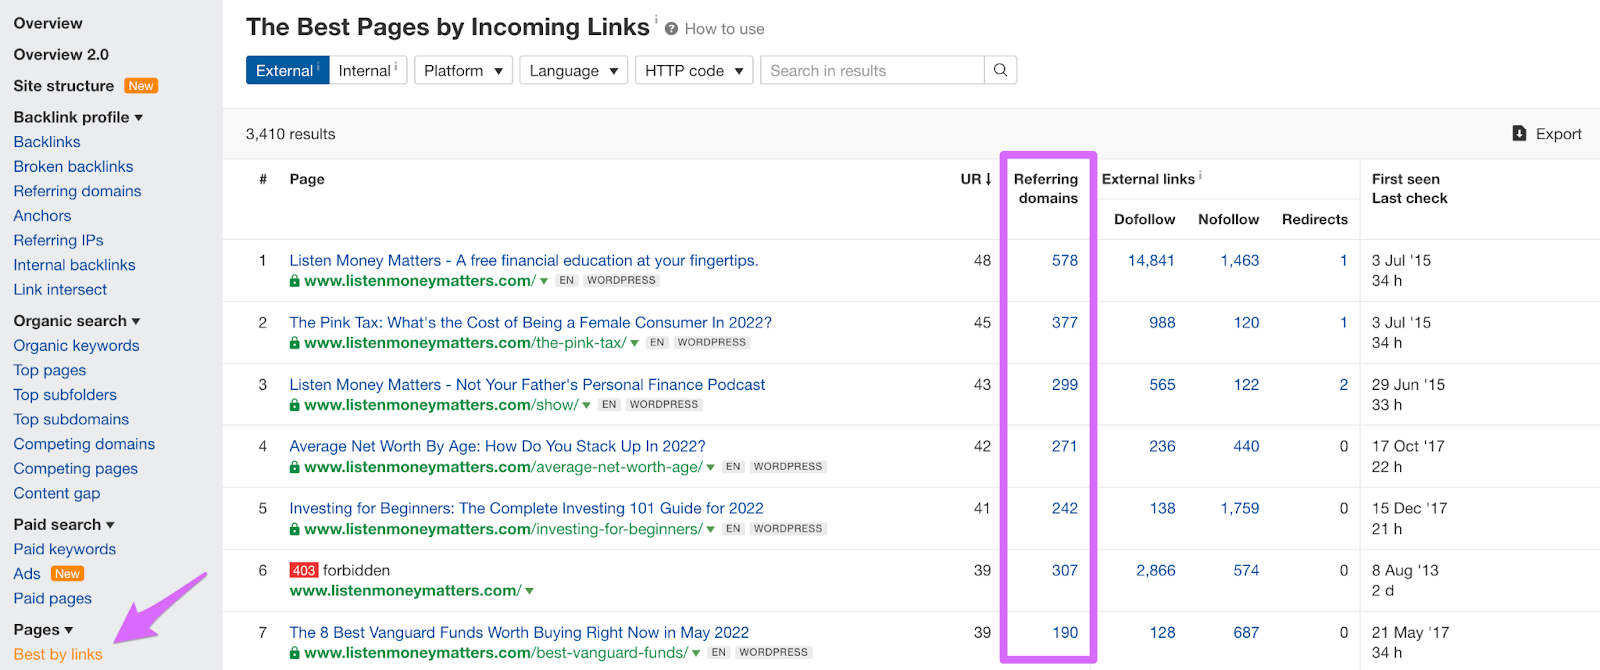Sort by UR column arrow
1600x670 pixels.
988,179
